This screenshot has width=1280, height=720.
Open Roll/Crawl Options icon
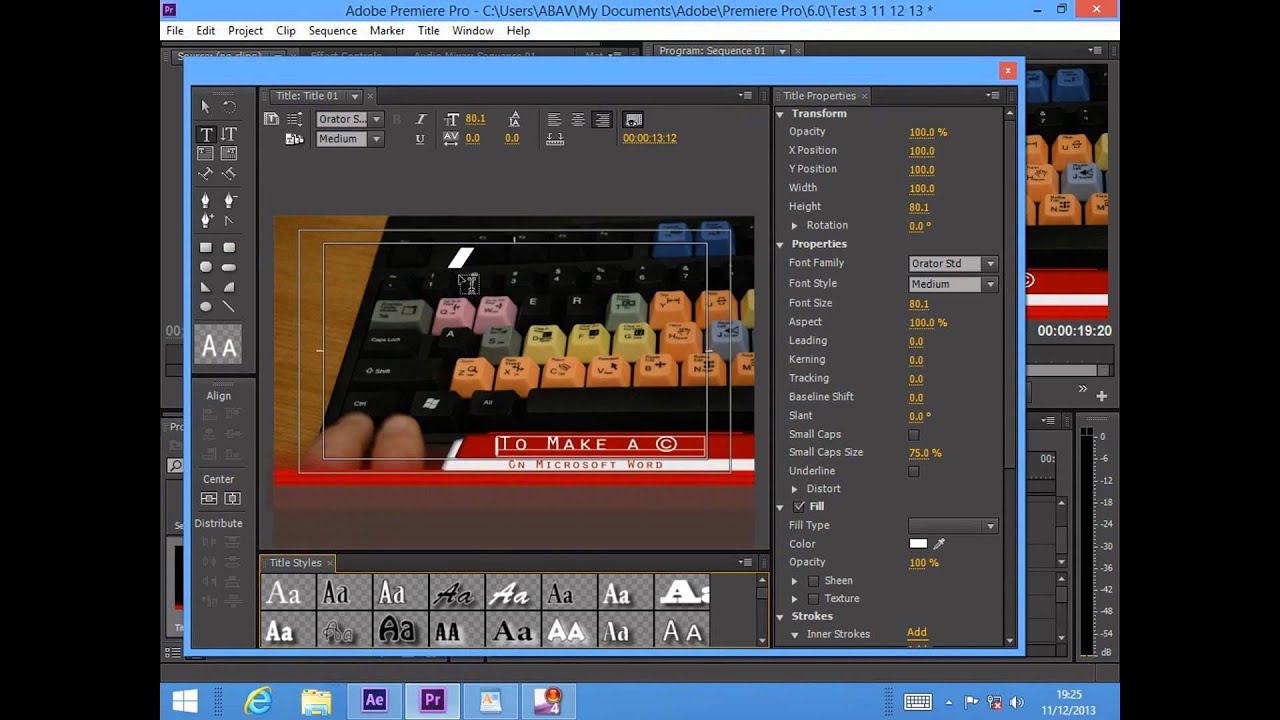(x=295, y=119)
